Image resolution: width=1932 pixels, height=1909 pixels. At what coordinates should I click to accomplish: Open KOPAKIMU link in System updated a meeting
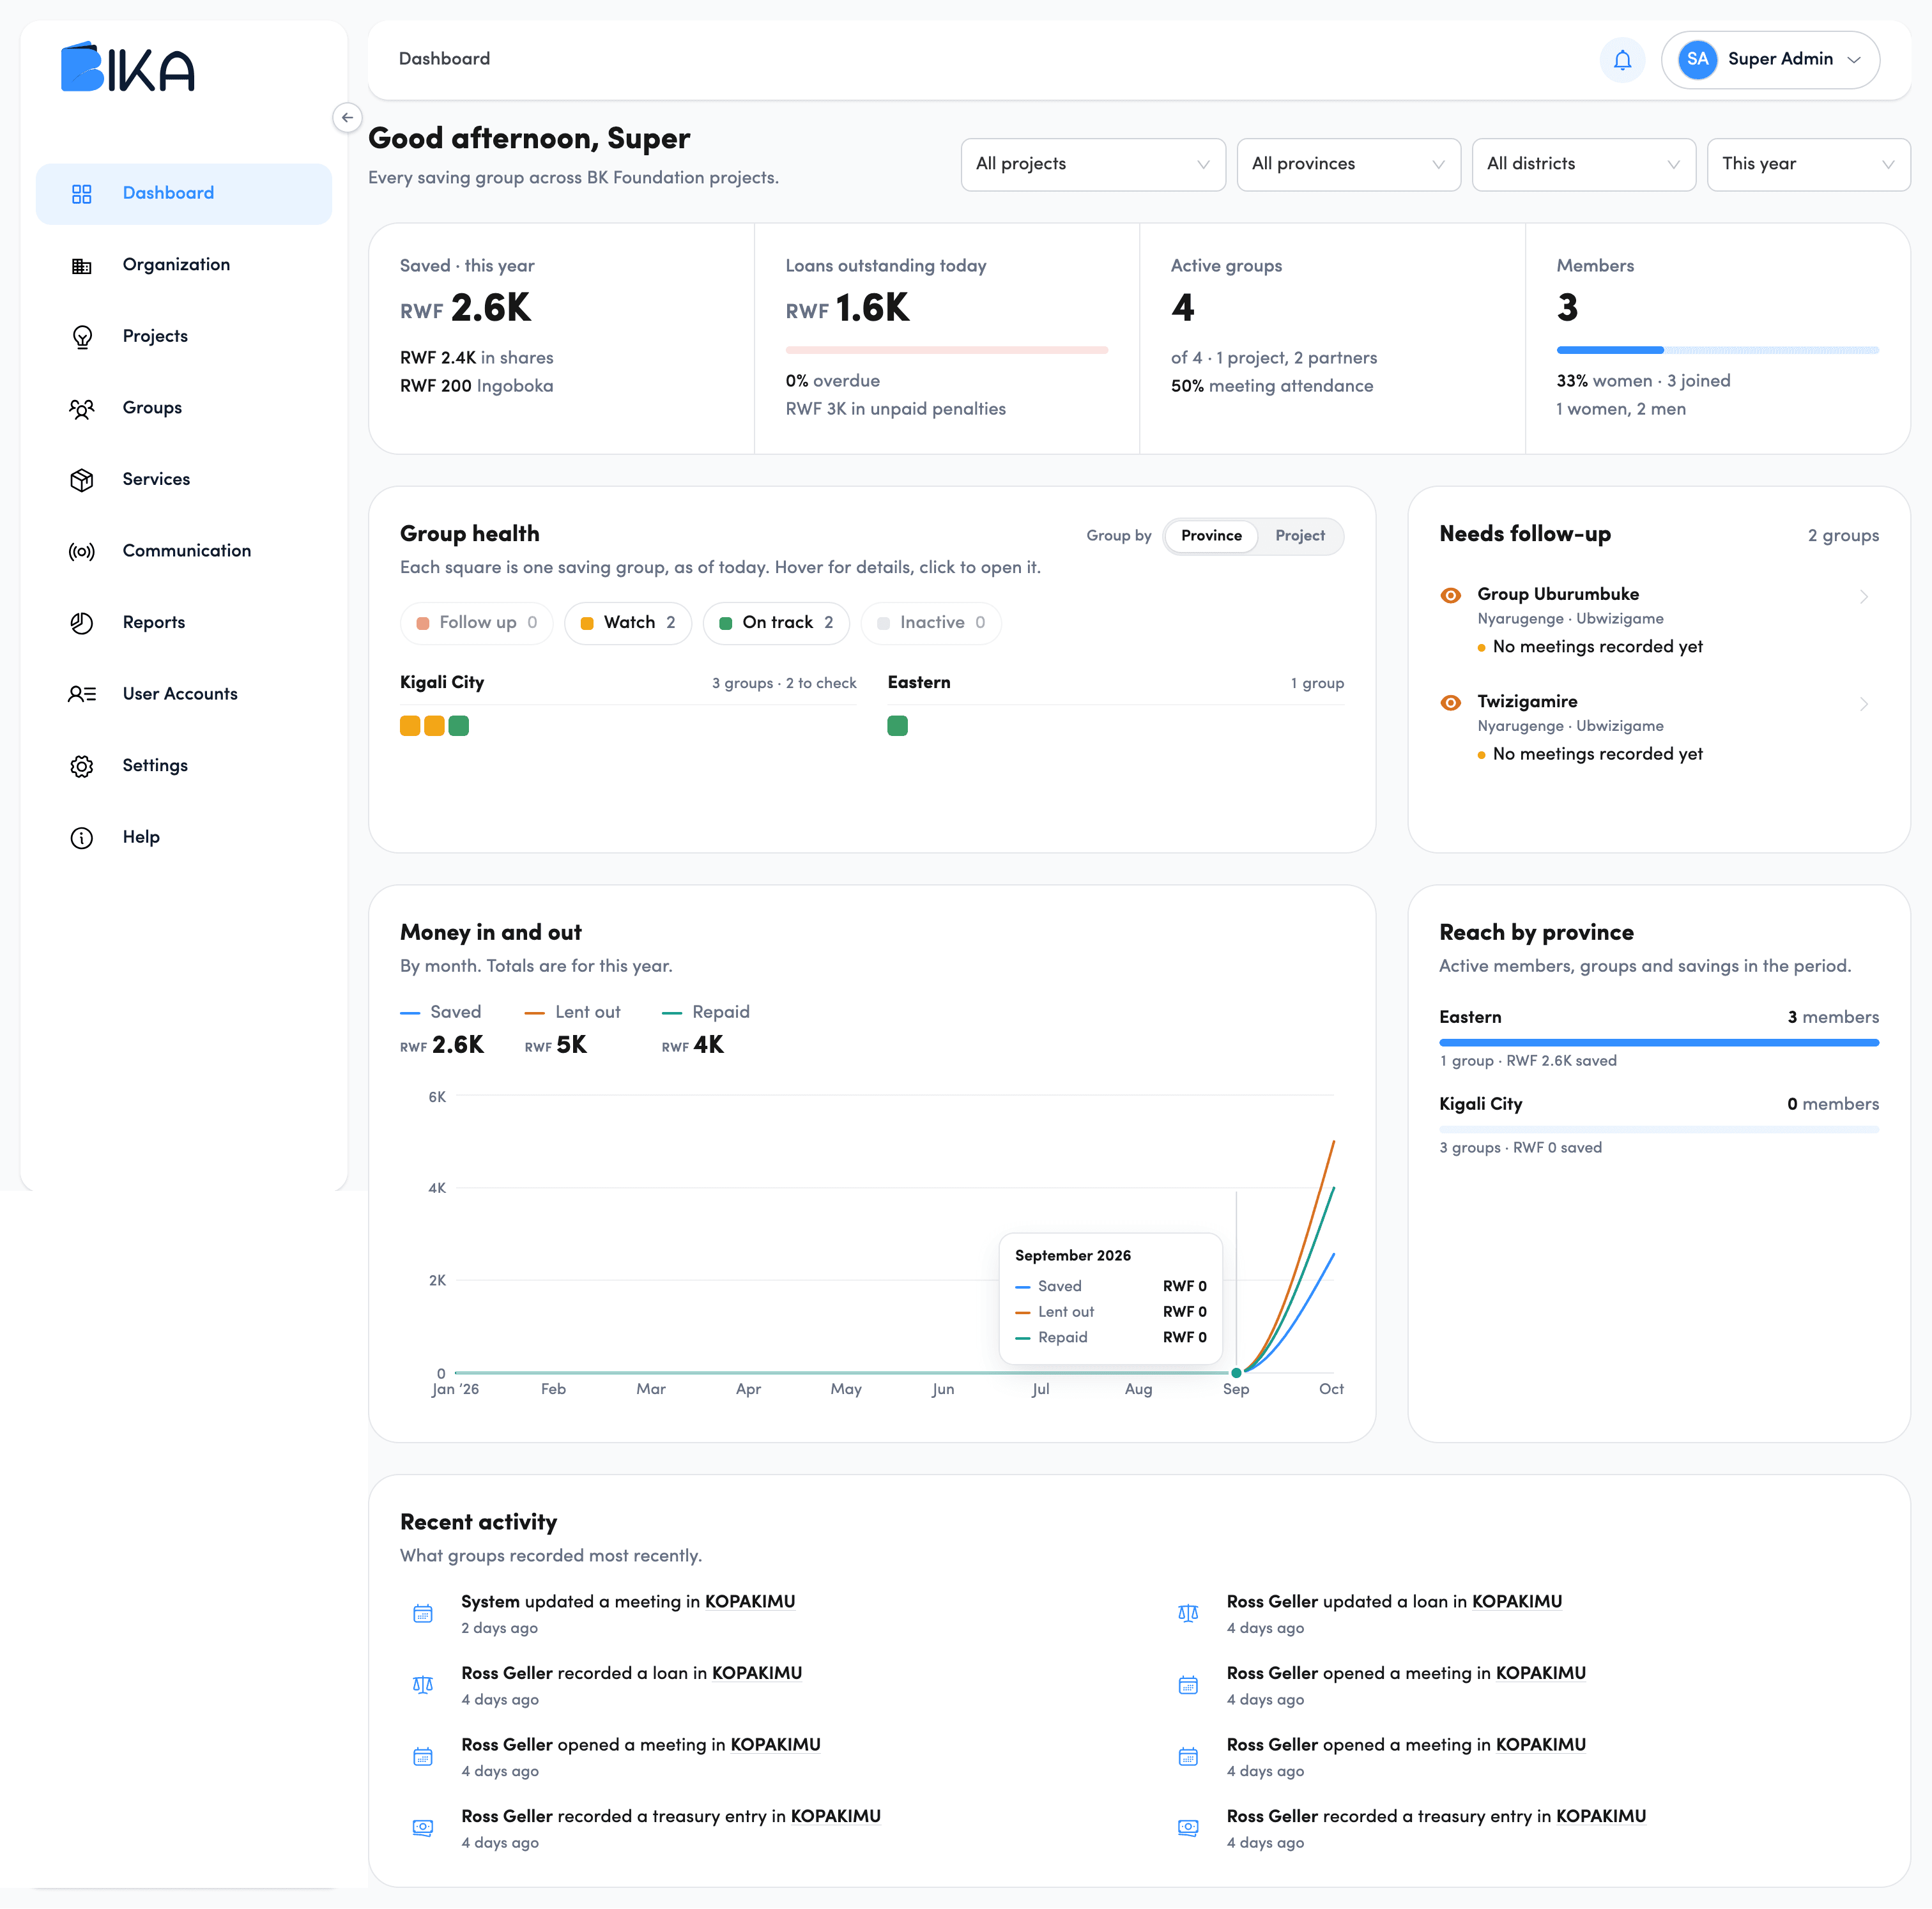click(750, 1602)
